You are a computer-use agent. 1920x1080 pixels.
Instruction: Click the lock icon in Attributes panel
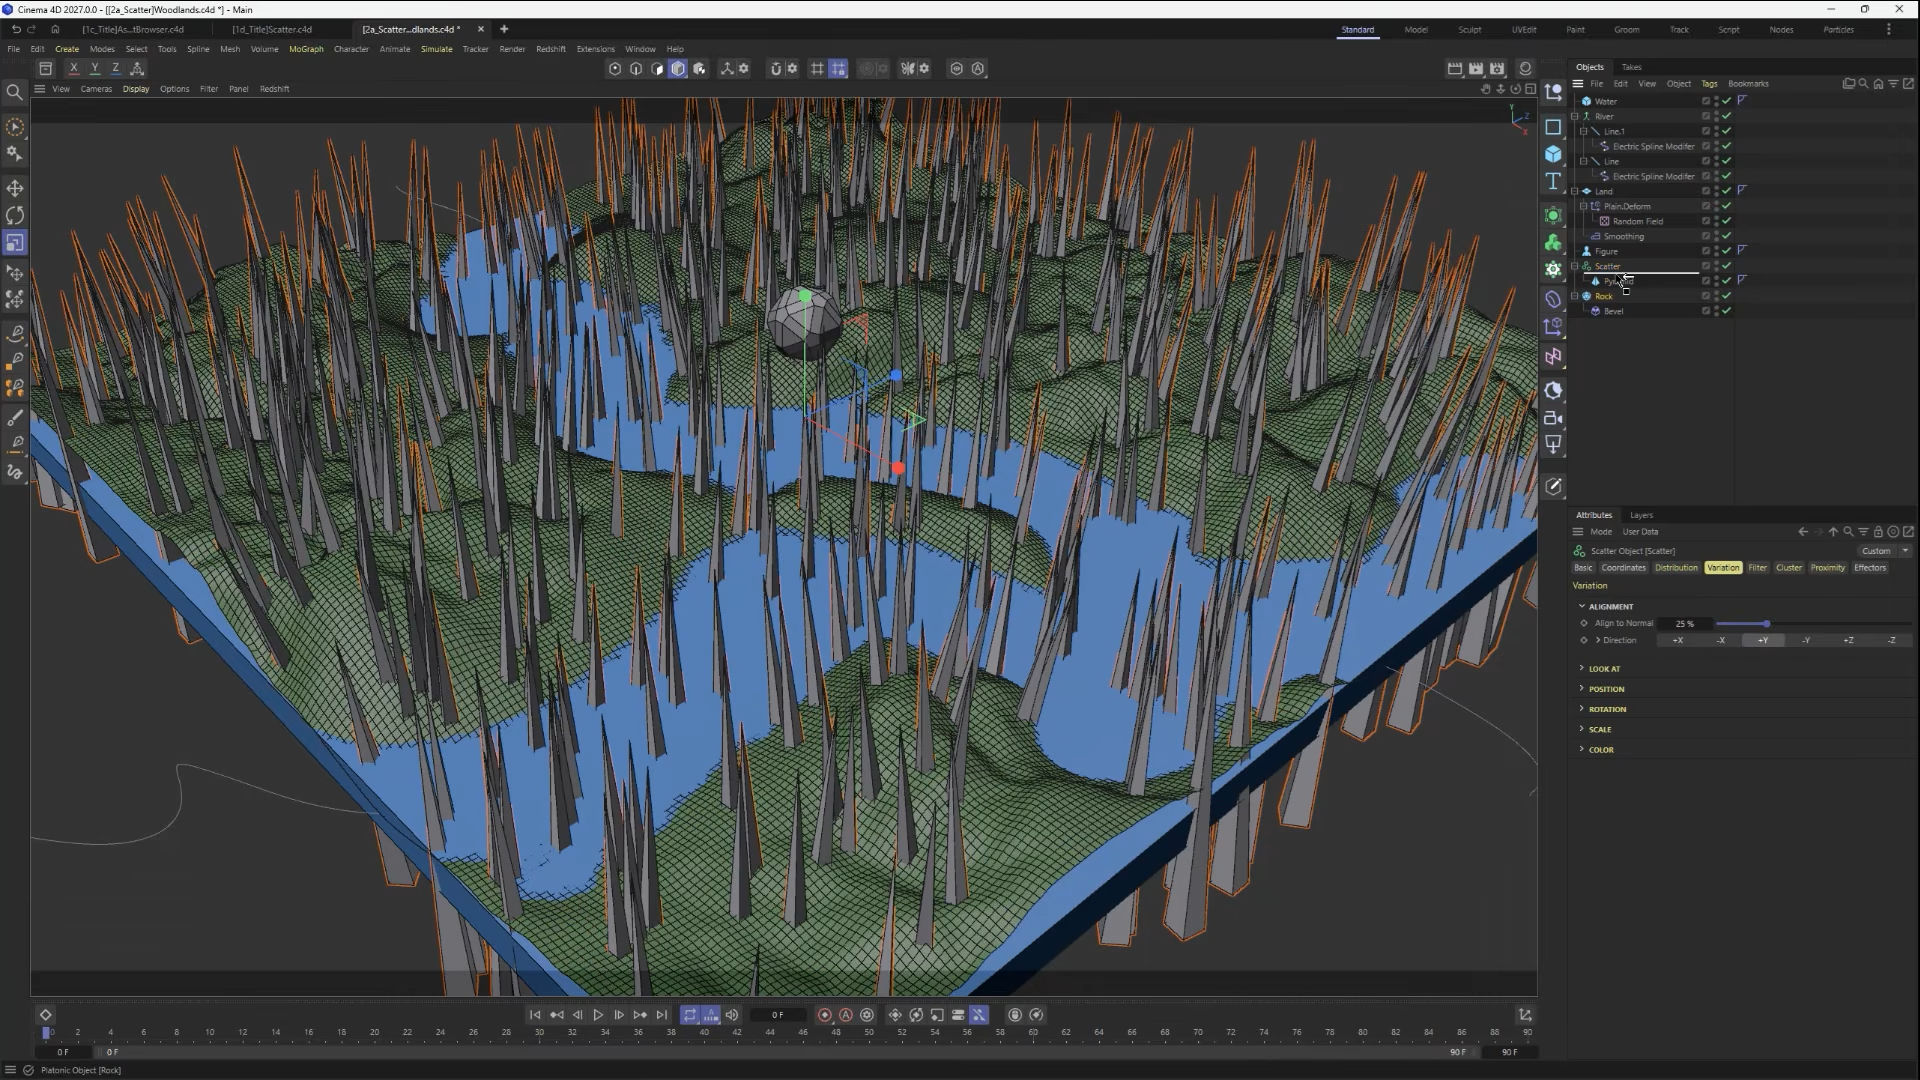[x=1878, y=532]
